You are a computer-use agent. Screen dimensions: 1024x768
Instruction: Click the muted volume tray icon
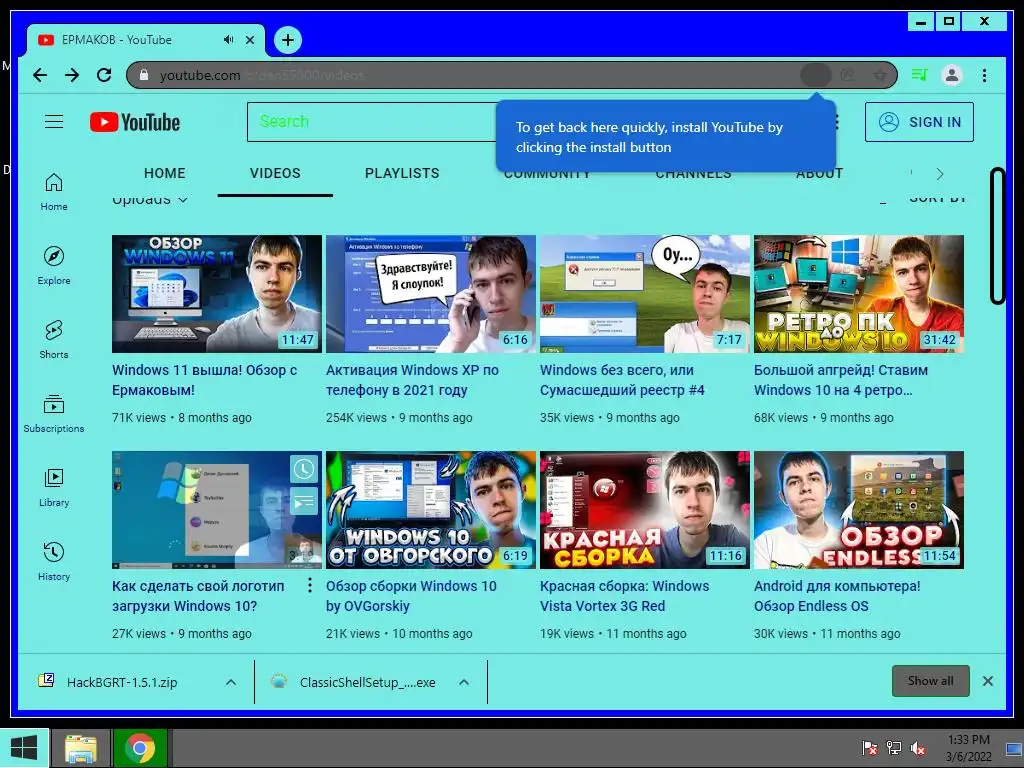click(x=918, y=748)
